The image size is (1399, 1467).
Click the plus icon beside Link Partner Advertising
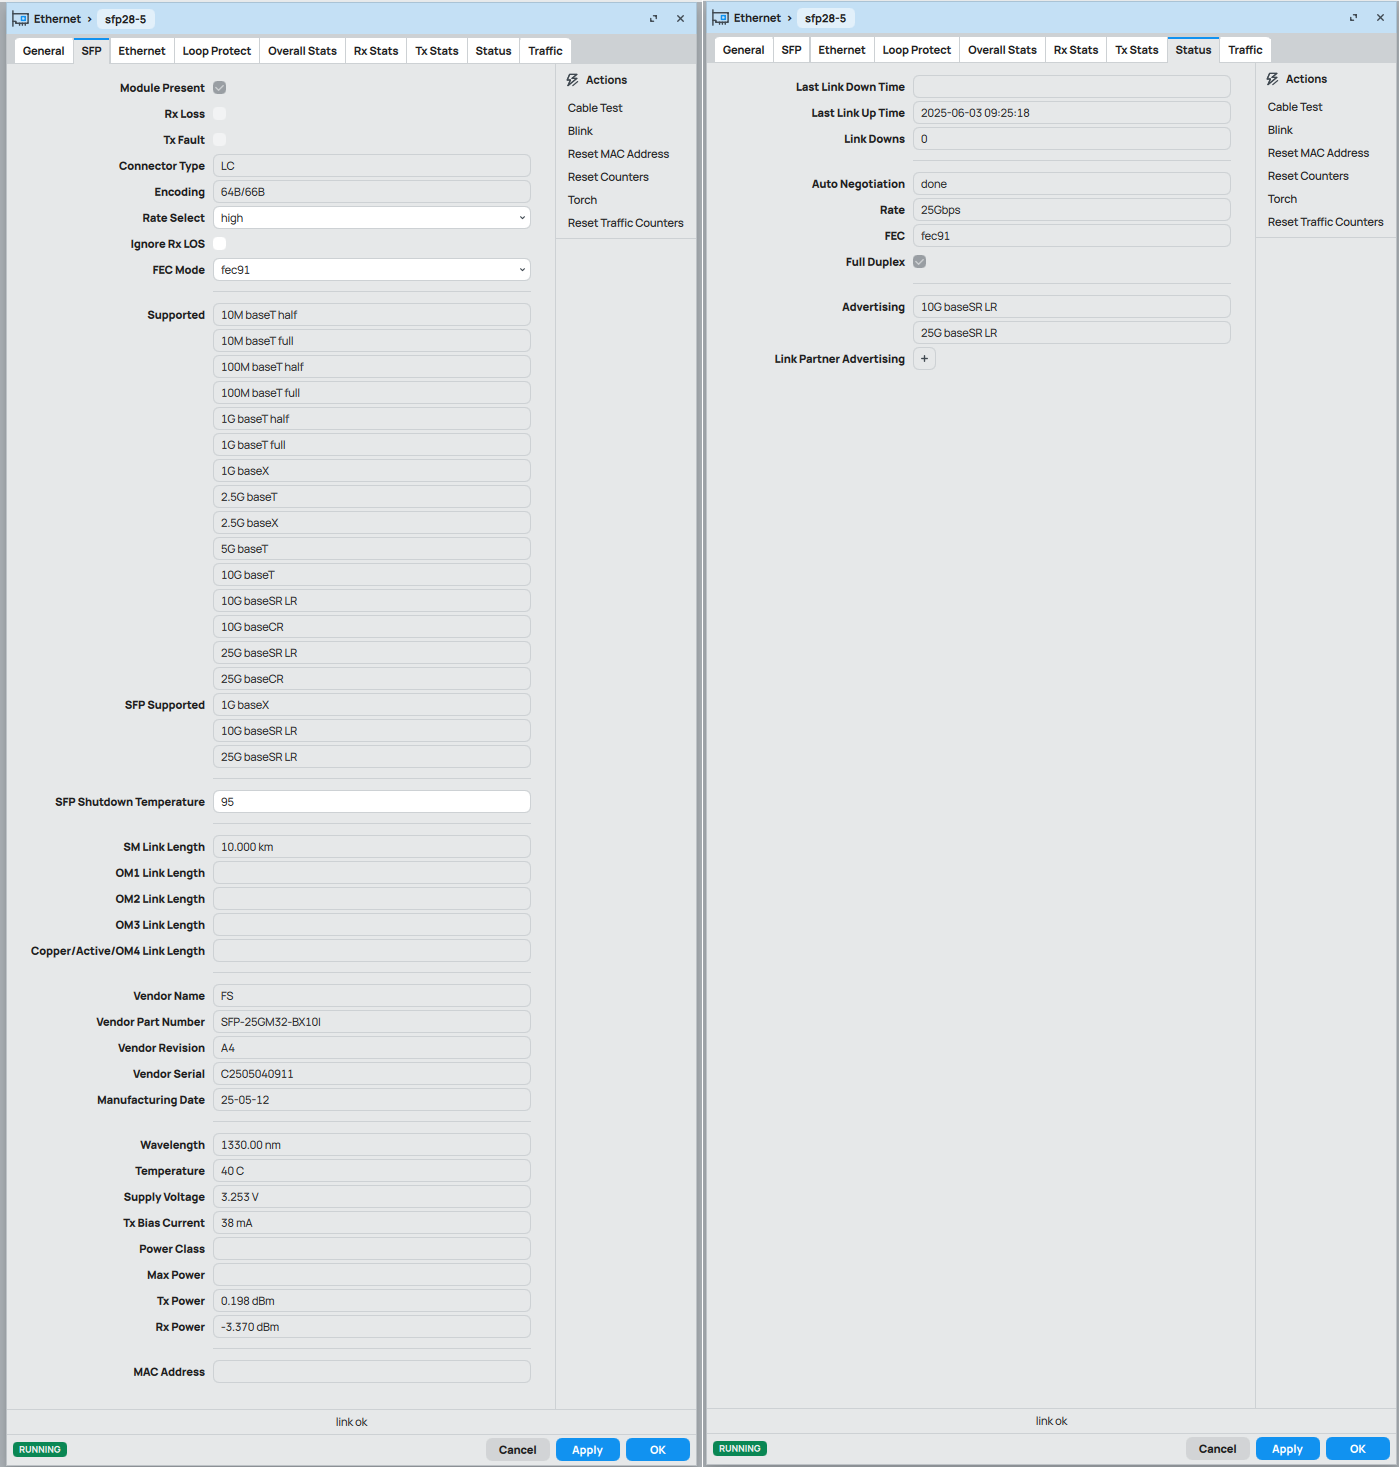(x=923, y=358)
